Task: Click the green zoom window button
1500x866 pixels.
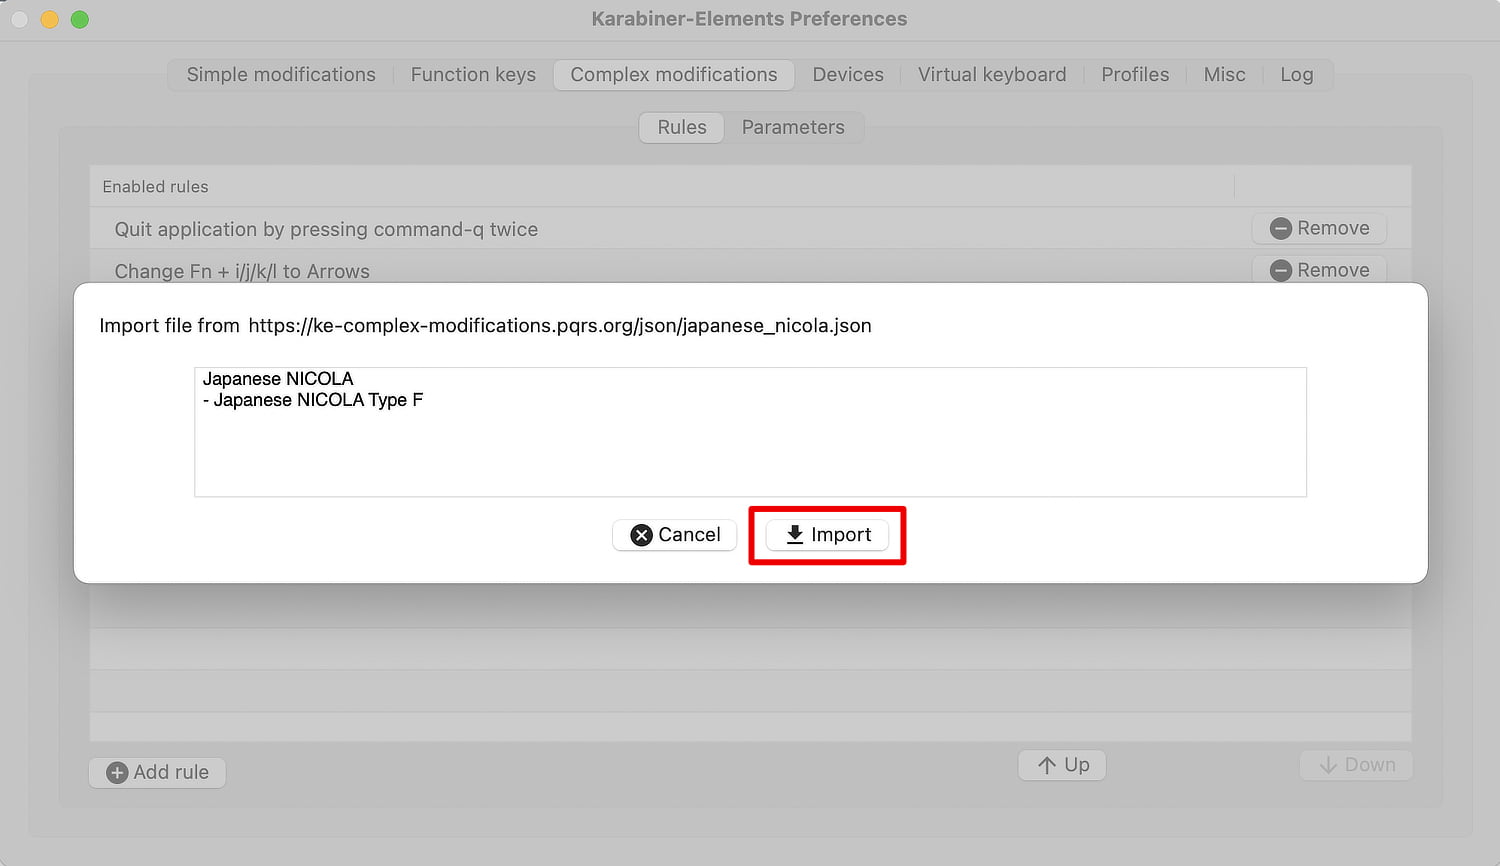Action: pos(80,19)
